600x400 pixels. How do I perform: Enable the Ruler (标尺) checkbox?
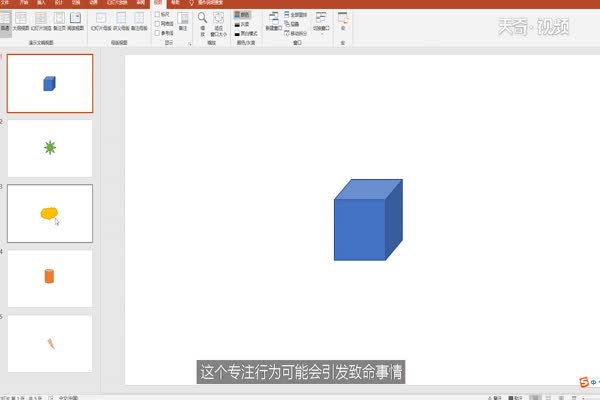pyautogui.click(x=158, y=15)
